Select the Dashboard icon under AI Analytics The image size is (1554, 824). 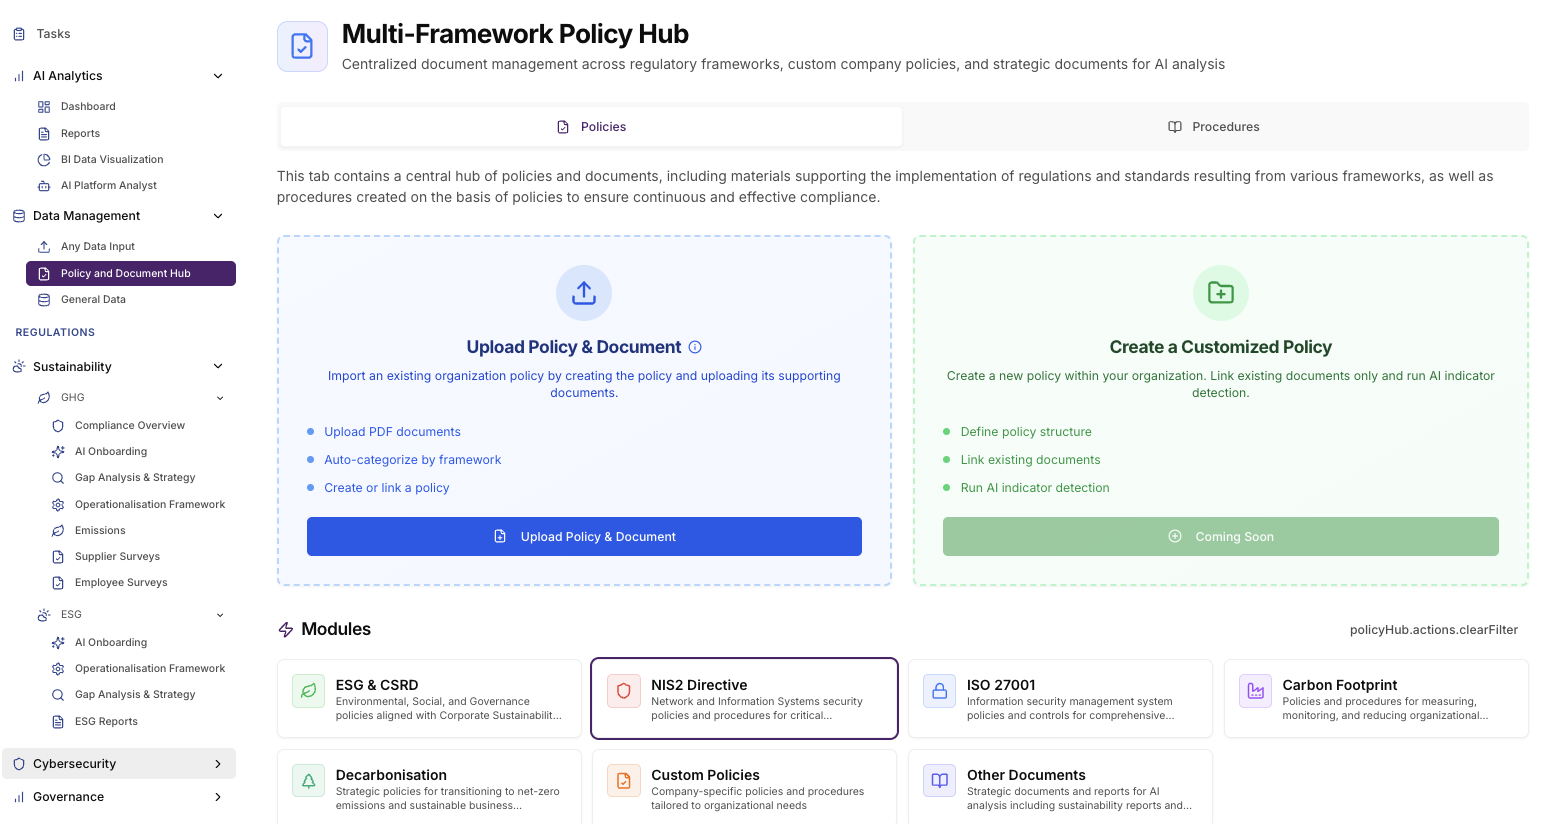tap(44, 106)
